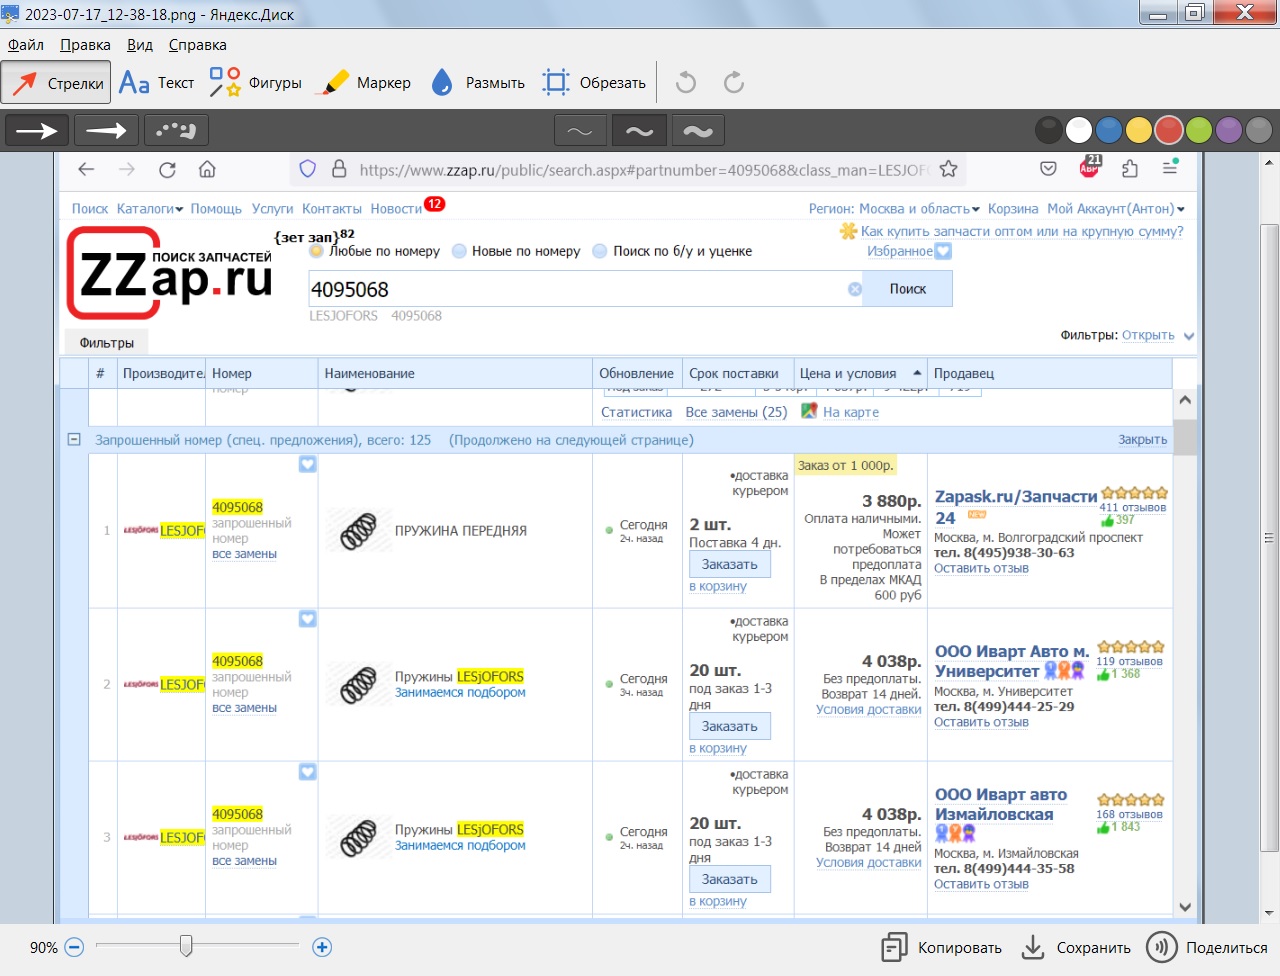The width and height of the screenshot is (1280, 976).
Task: Click the undo arrow icon
Action: point(686,83)
